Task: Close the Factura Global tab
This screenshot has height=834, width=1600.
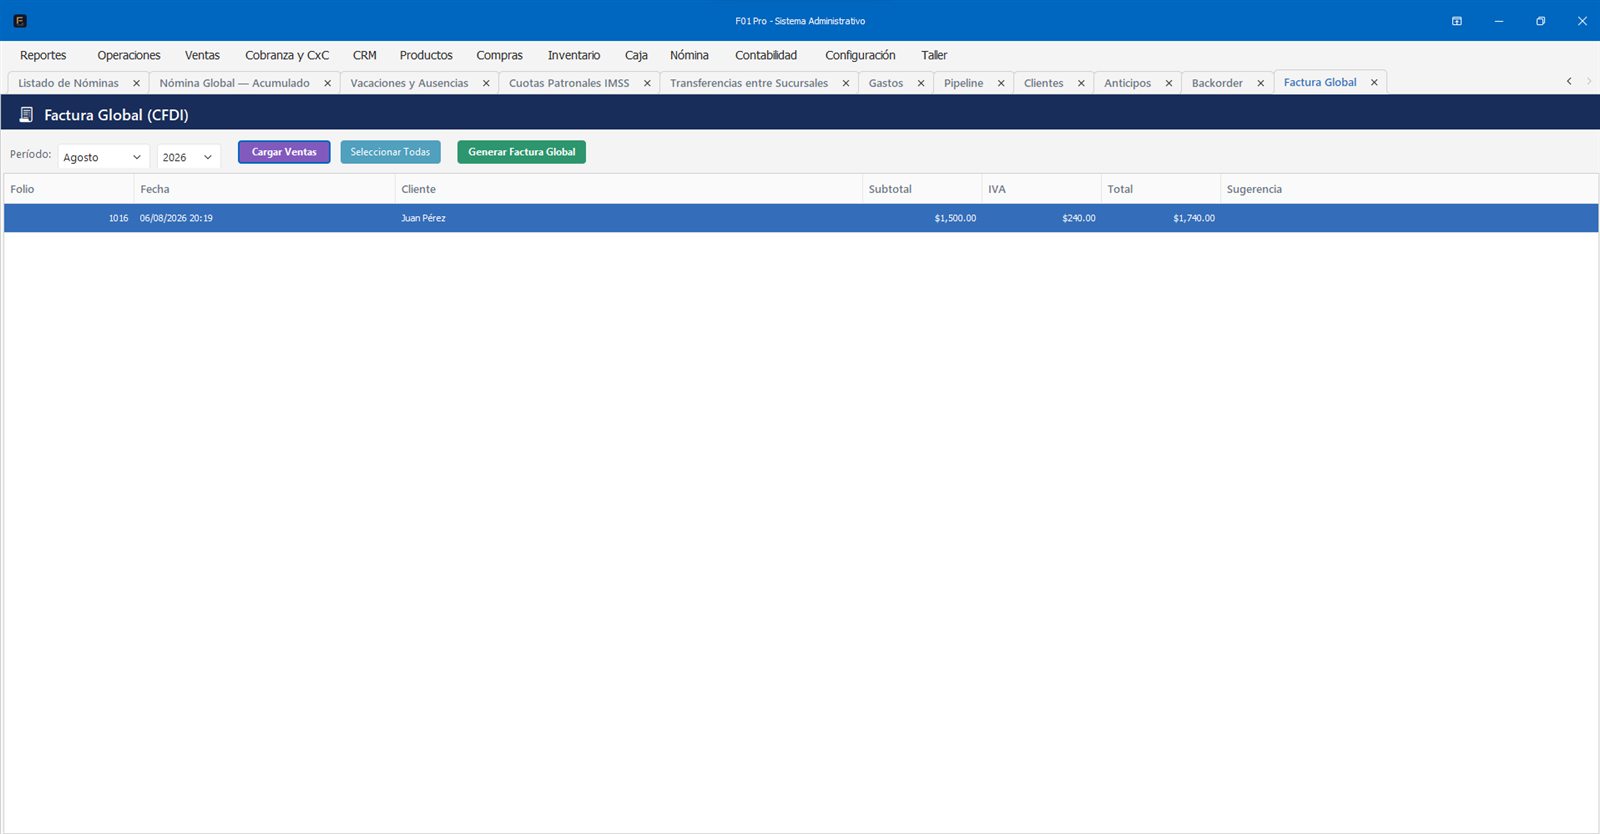Action: coord(1374,82)
